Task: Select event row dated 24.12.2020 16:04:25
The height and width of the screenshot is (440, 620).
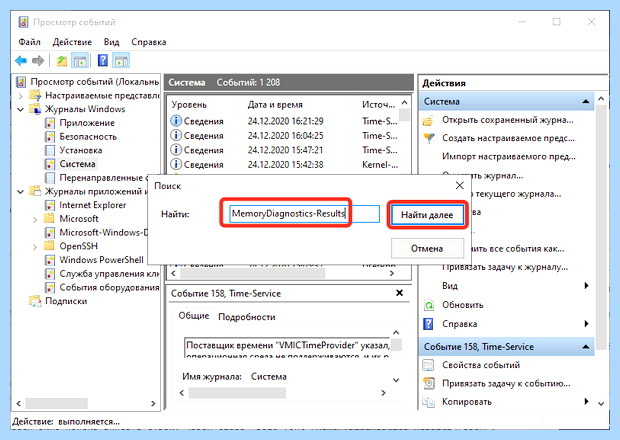Action: pos(285,136)
